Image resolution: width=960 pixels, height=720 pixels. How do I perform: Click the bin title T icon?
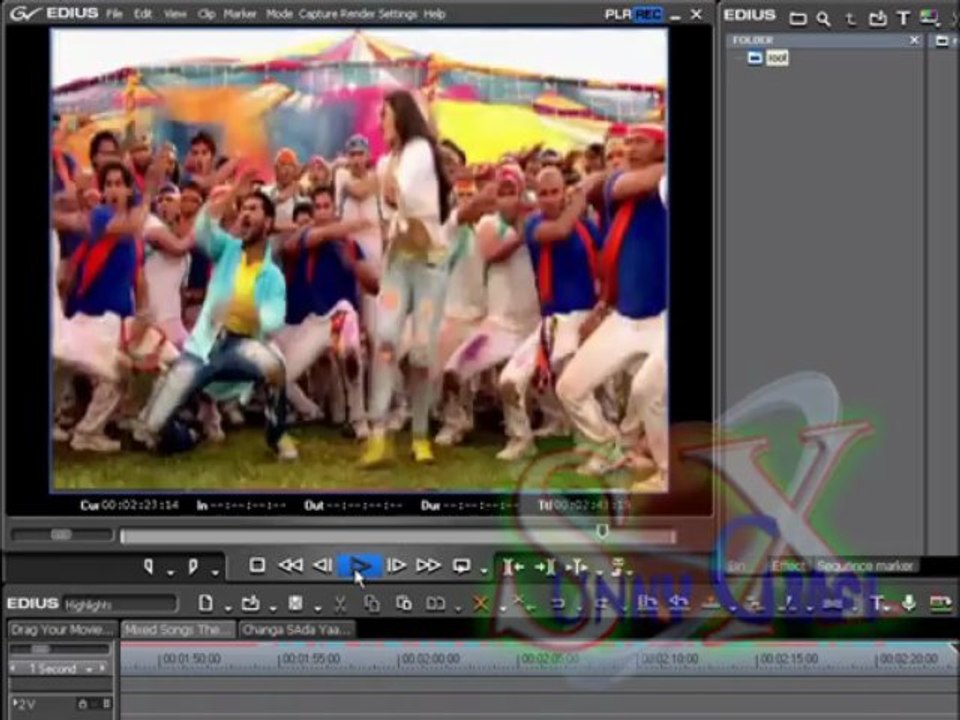click(x=903, y=18)
